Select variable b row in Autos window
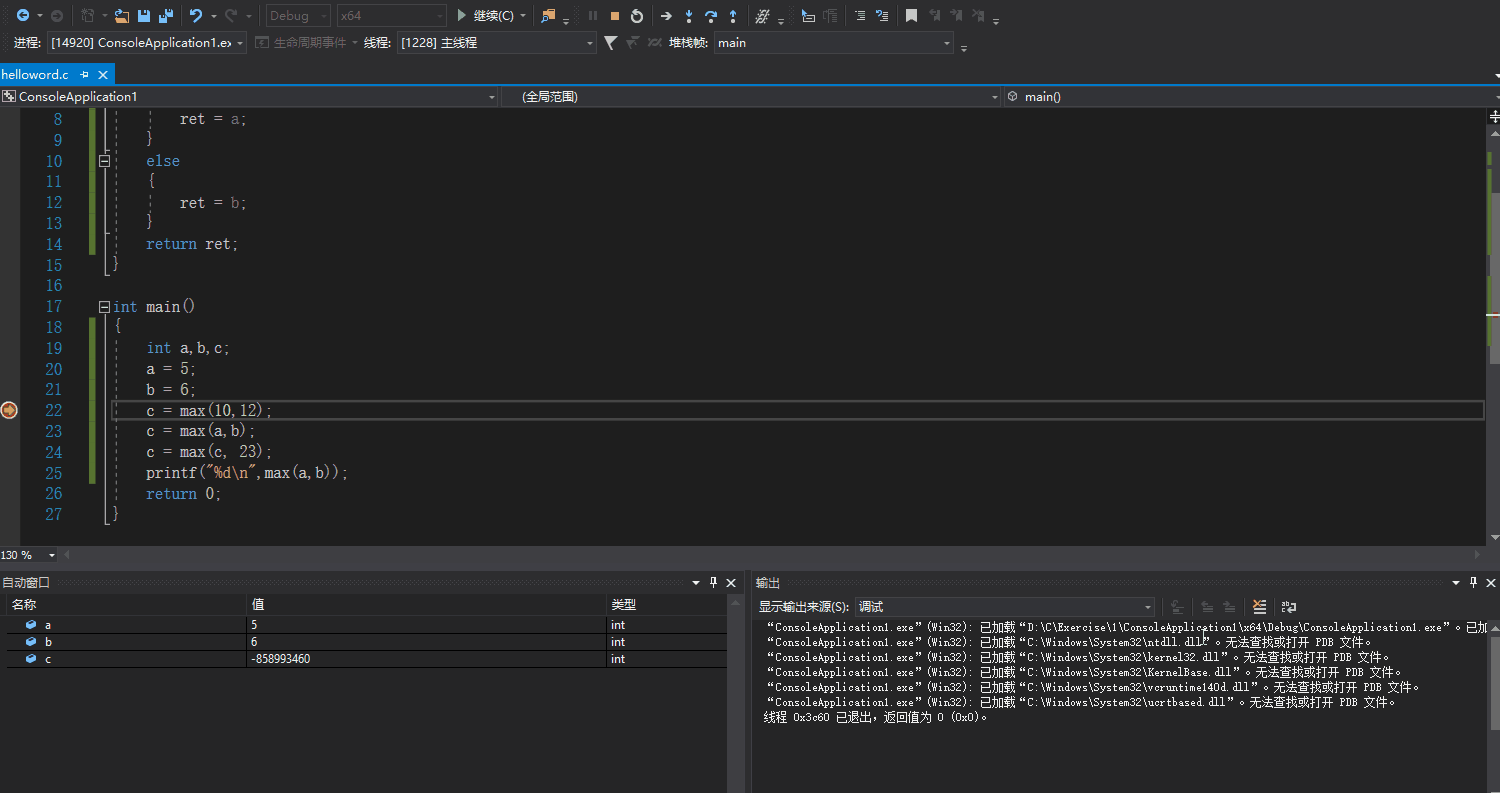This screenshot has height=793, width=1500. [366, 642]
